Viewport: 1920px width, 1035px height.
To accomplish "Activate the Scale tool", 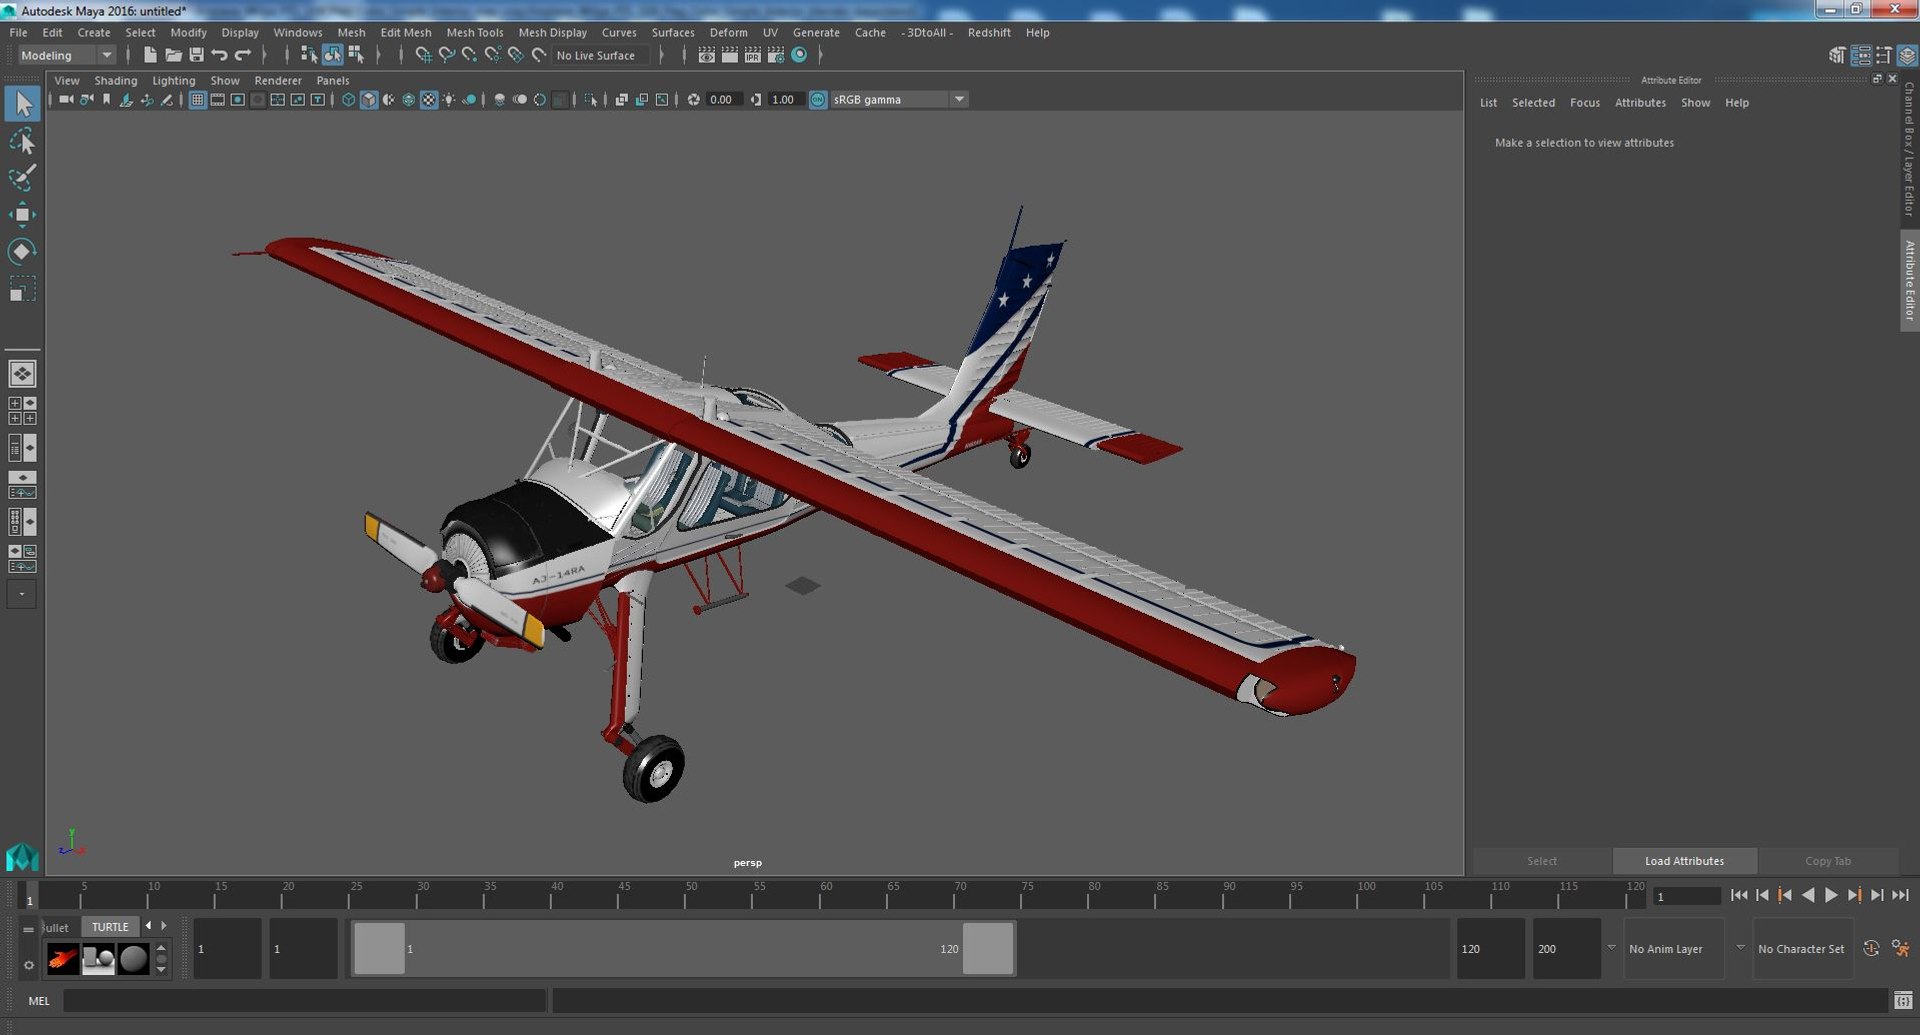I will click(x=22, y=289).
